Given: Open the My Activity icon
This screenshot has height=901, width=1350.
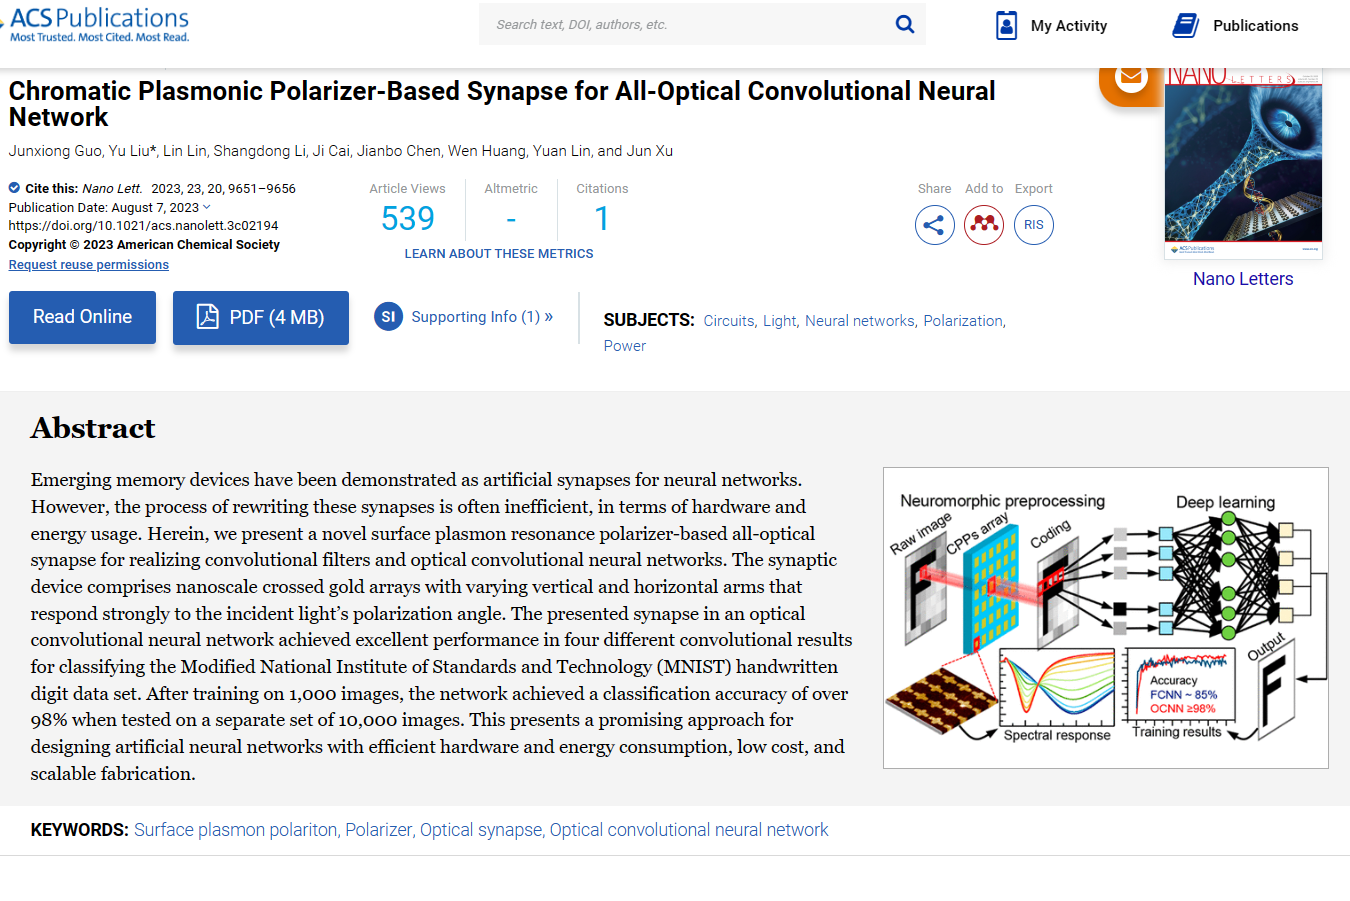Looking at the screenshot, I should click(1006, 25).
